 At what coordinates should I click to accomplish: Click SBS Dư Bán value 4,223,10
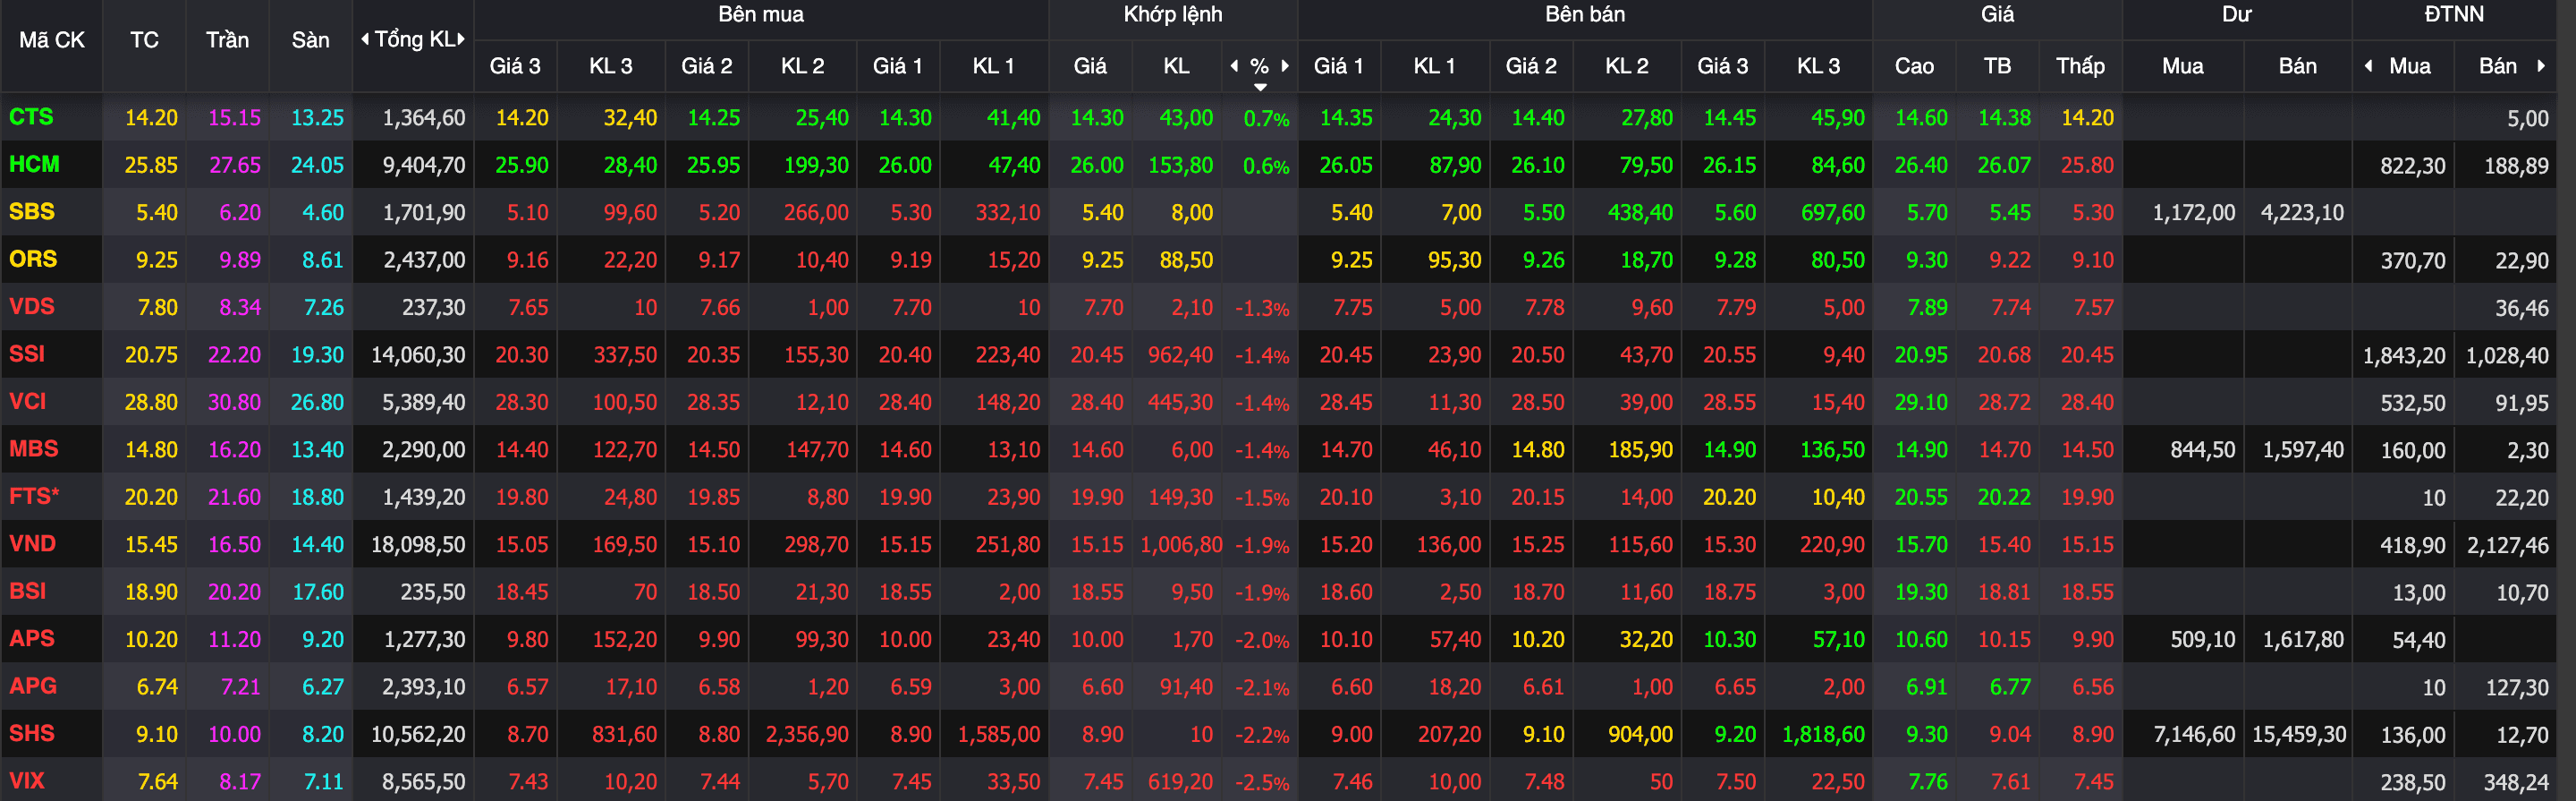point(2302,213)
